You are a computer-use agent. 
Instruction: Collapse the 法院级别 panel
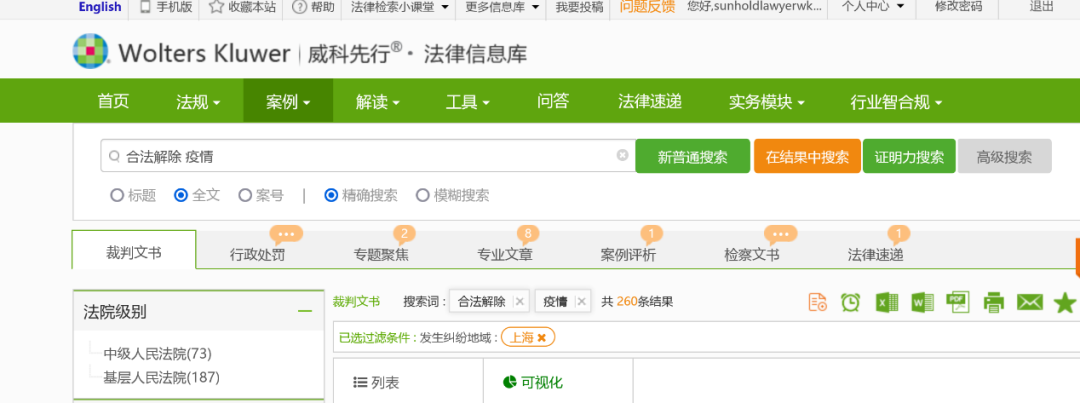[x=304, y=311]
